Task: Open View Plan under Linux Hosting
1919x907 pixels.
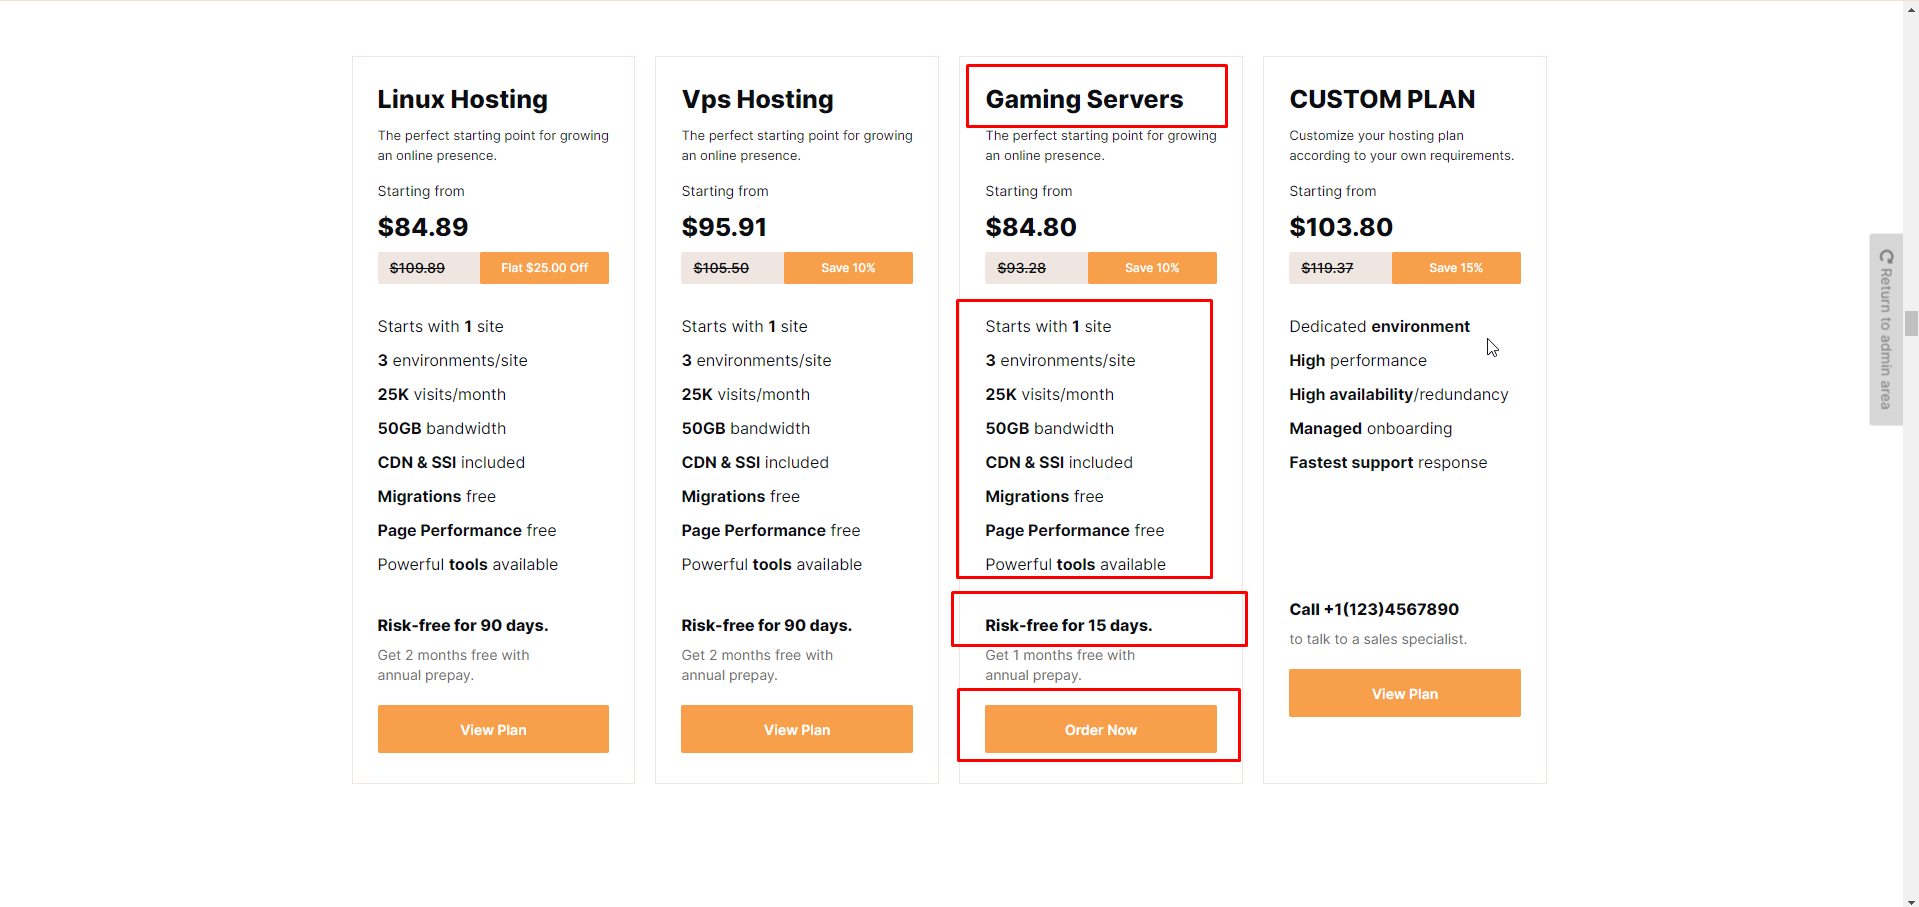Action: [493, 729]
